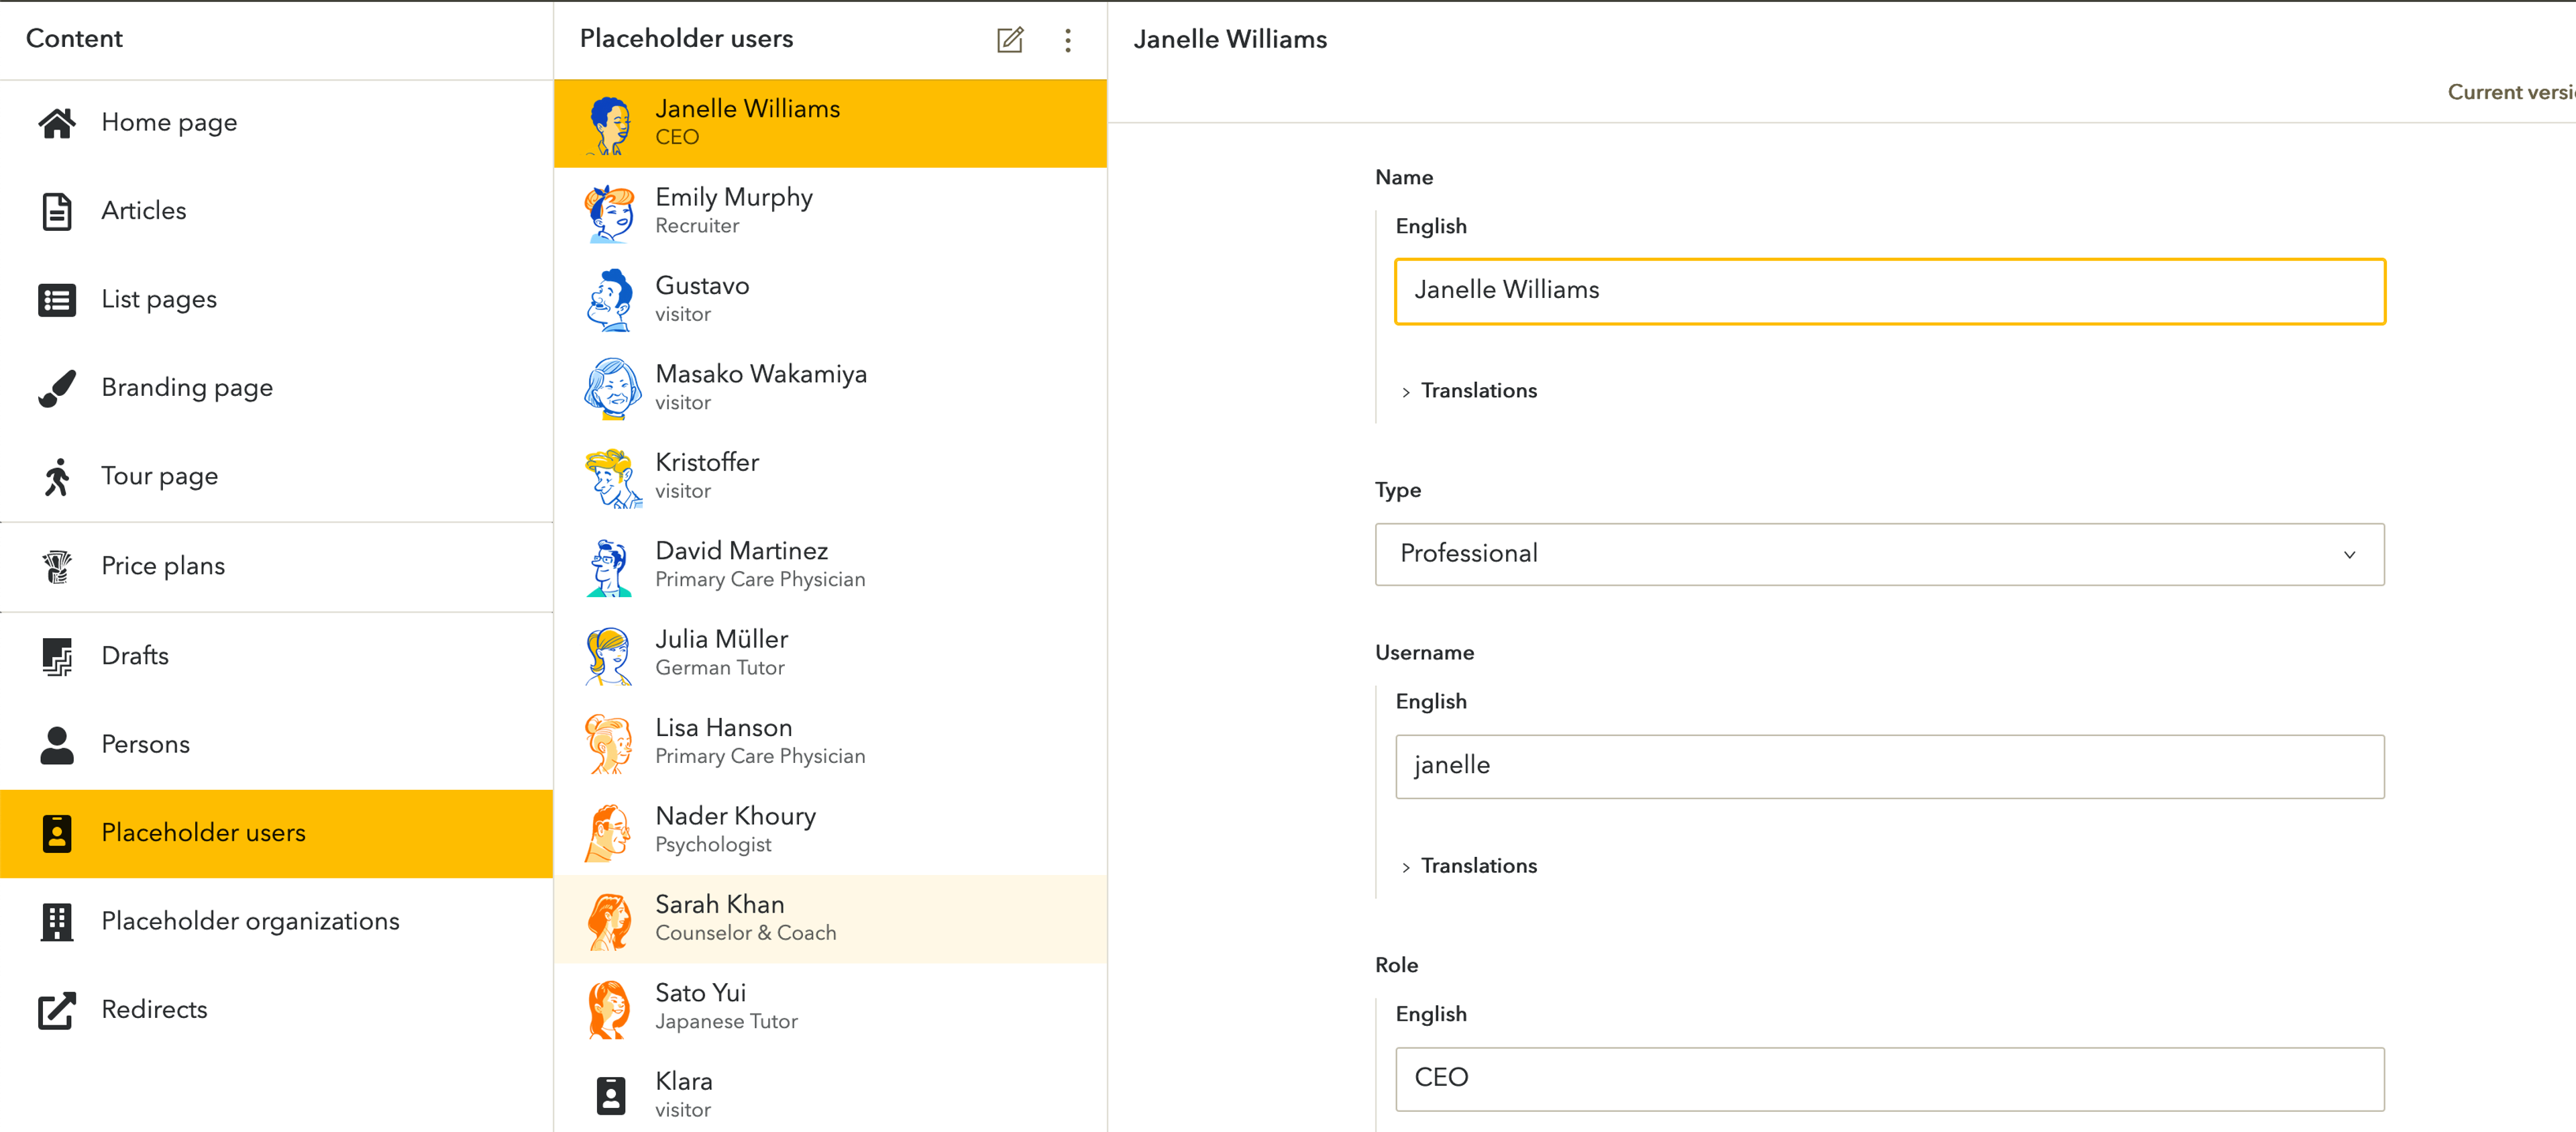Click the compose new placeholder user icon
The height and width of the screenshot is (1132, 2576).
1010,40
